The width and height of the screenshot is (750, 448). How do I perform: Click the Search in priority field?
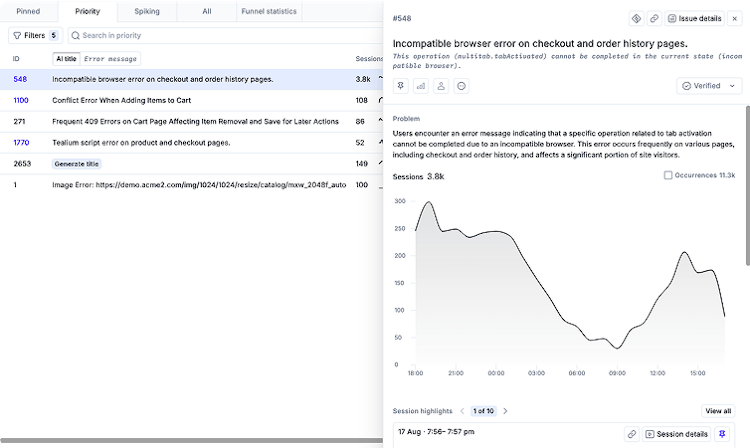coord(210,35)
